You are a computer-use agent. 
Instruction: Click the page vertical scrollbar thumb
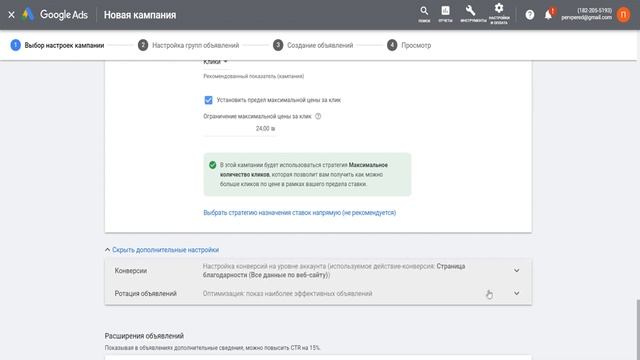click(638, 329)
